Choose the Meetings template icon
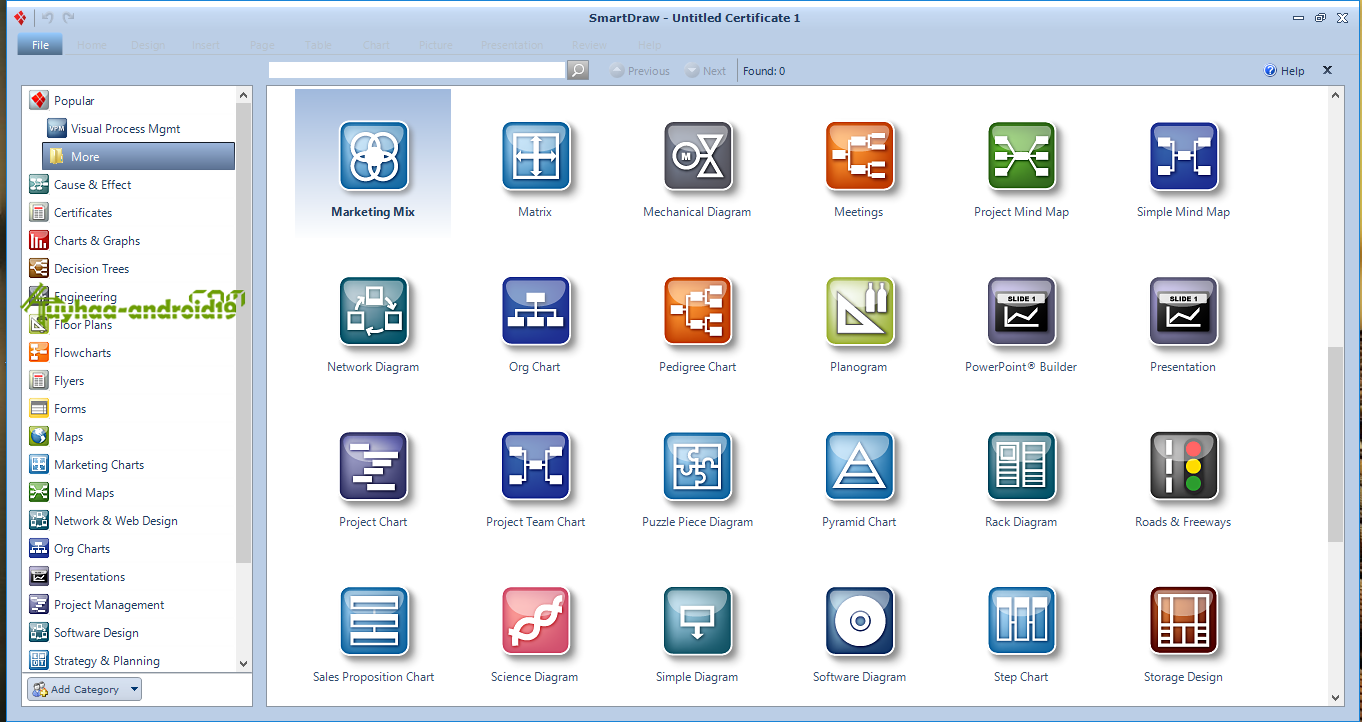Screen dimensions: 1362x722 coord(860,156)
